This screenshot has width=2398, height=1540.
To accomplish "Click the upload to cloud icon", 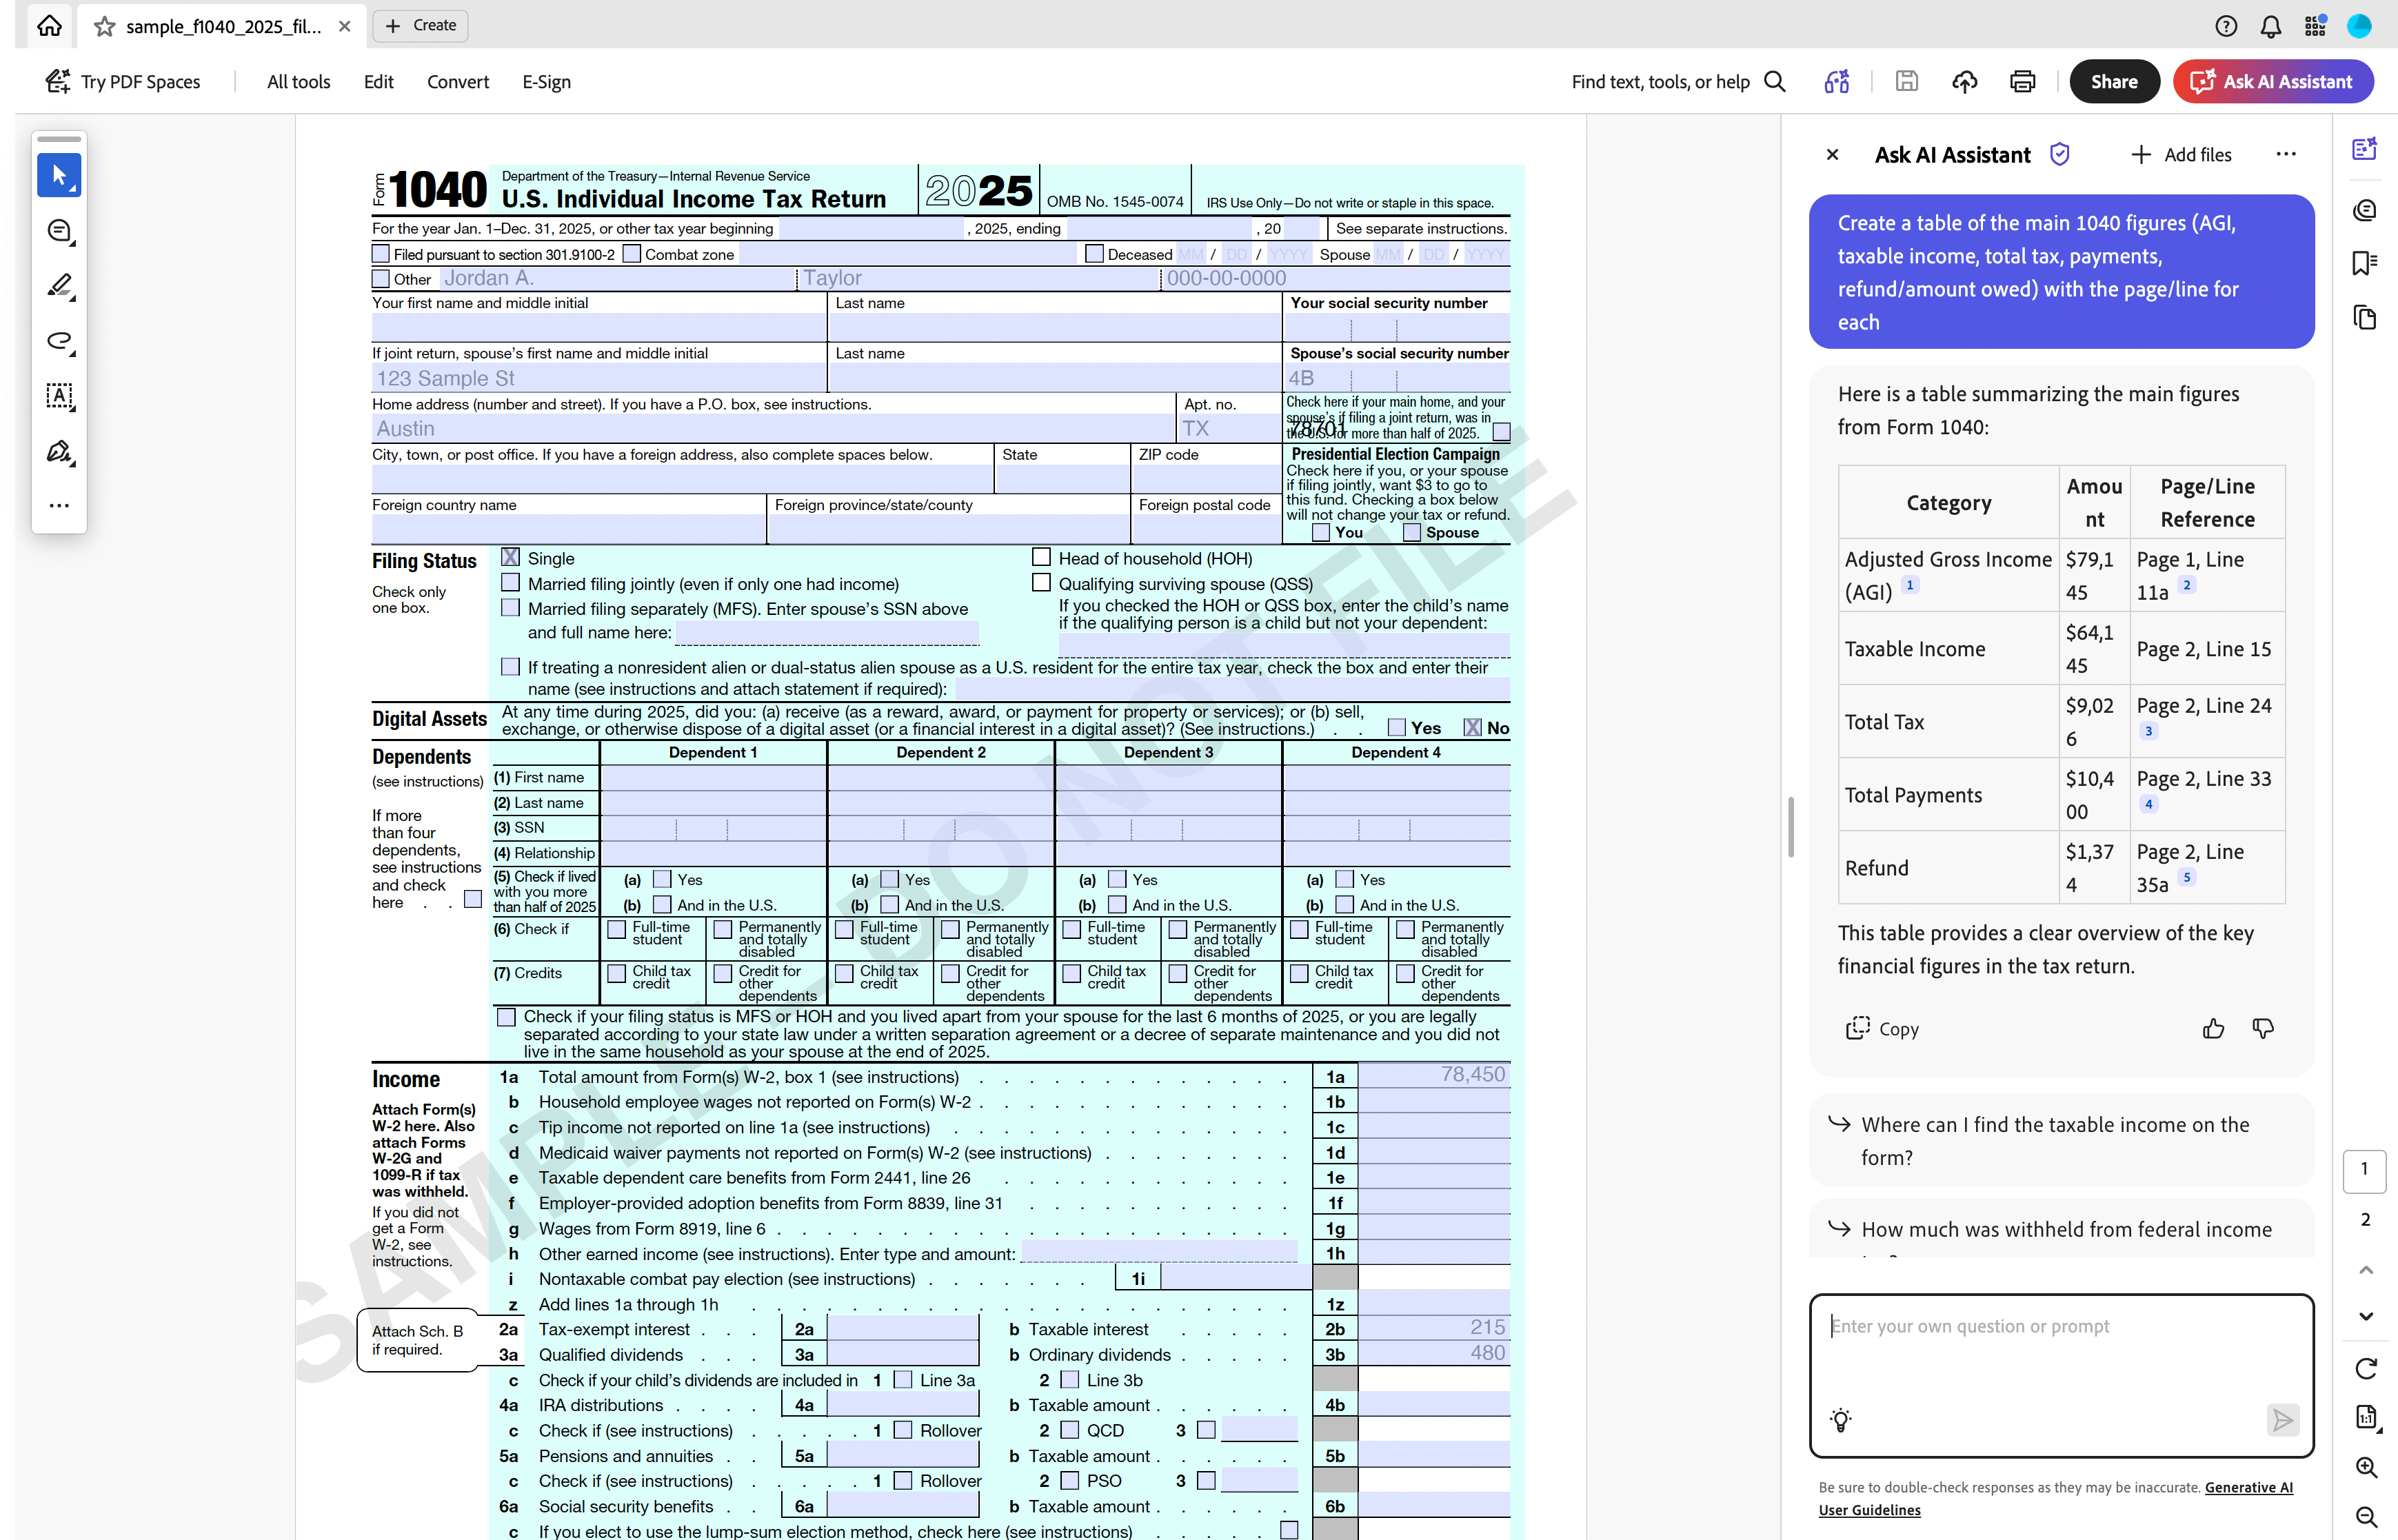I will tap(1964, 82).
